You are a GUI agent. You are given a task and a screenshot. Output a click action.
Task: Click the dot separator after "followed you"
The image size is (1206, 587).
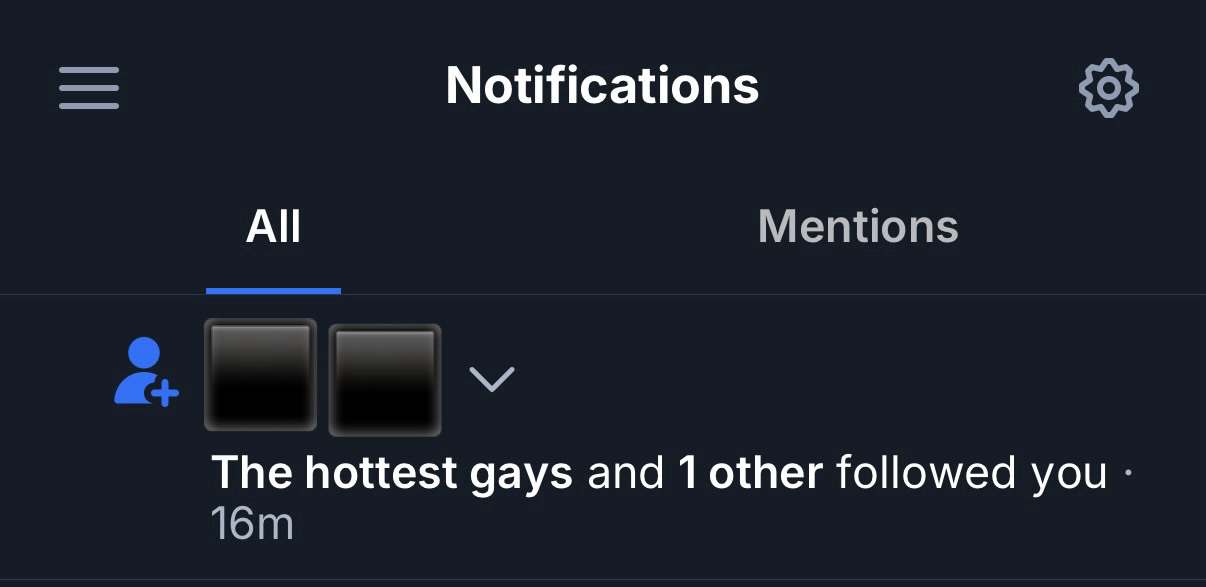(1129, 472)
